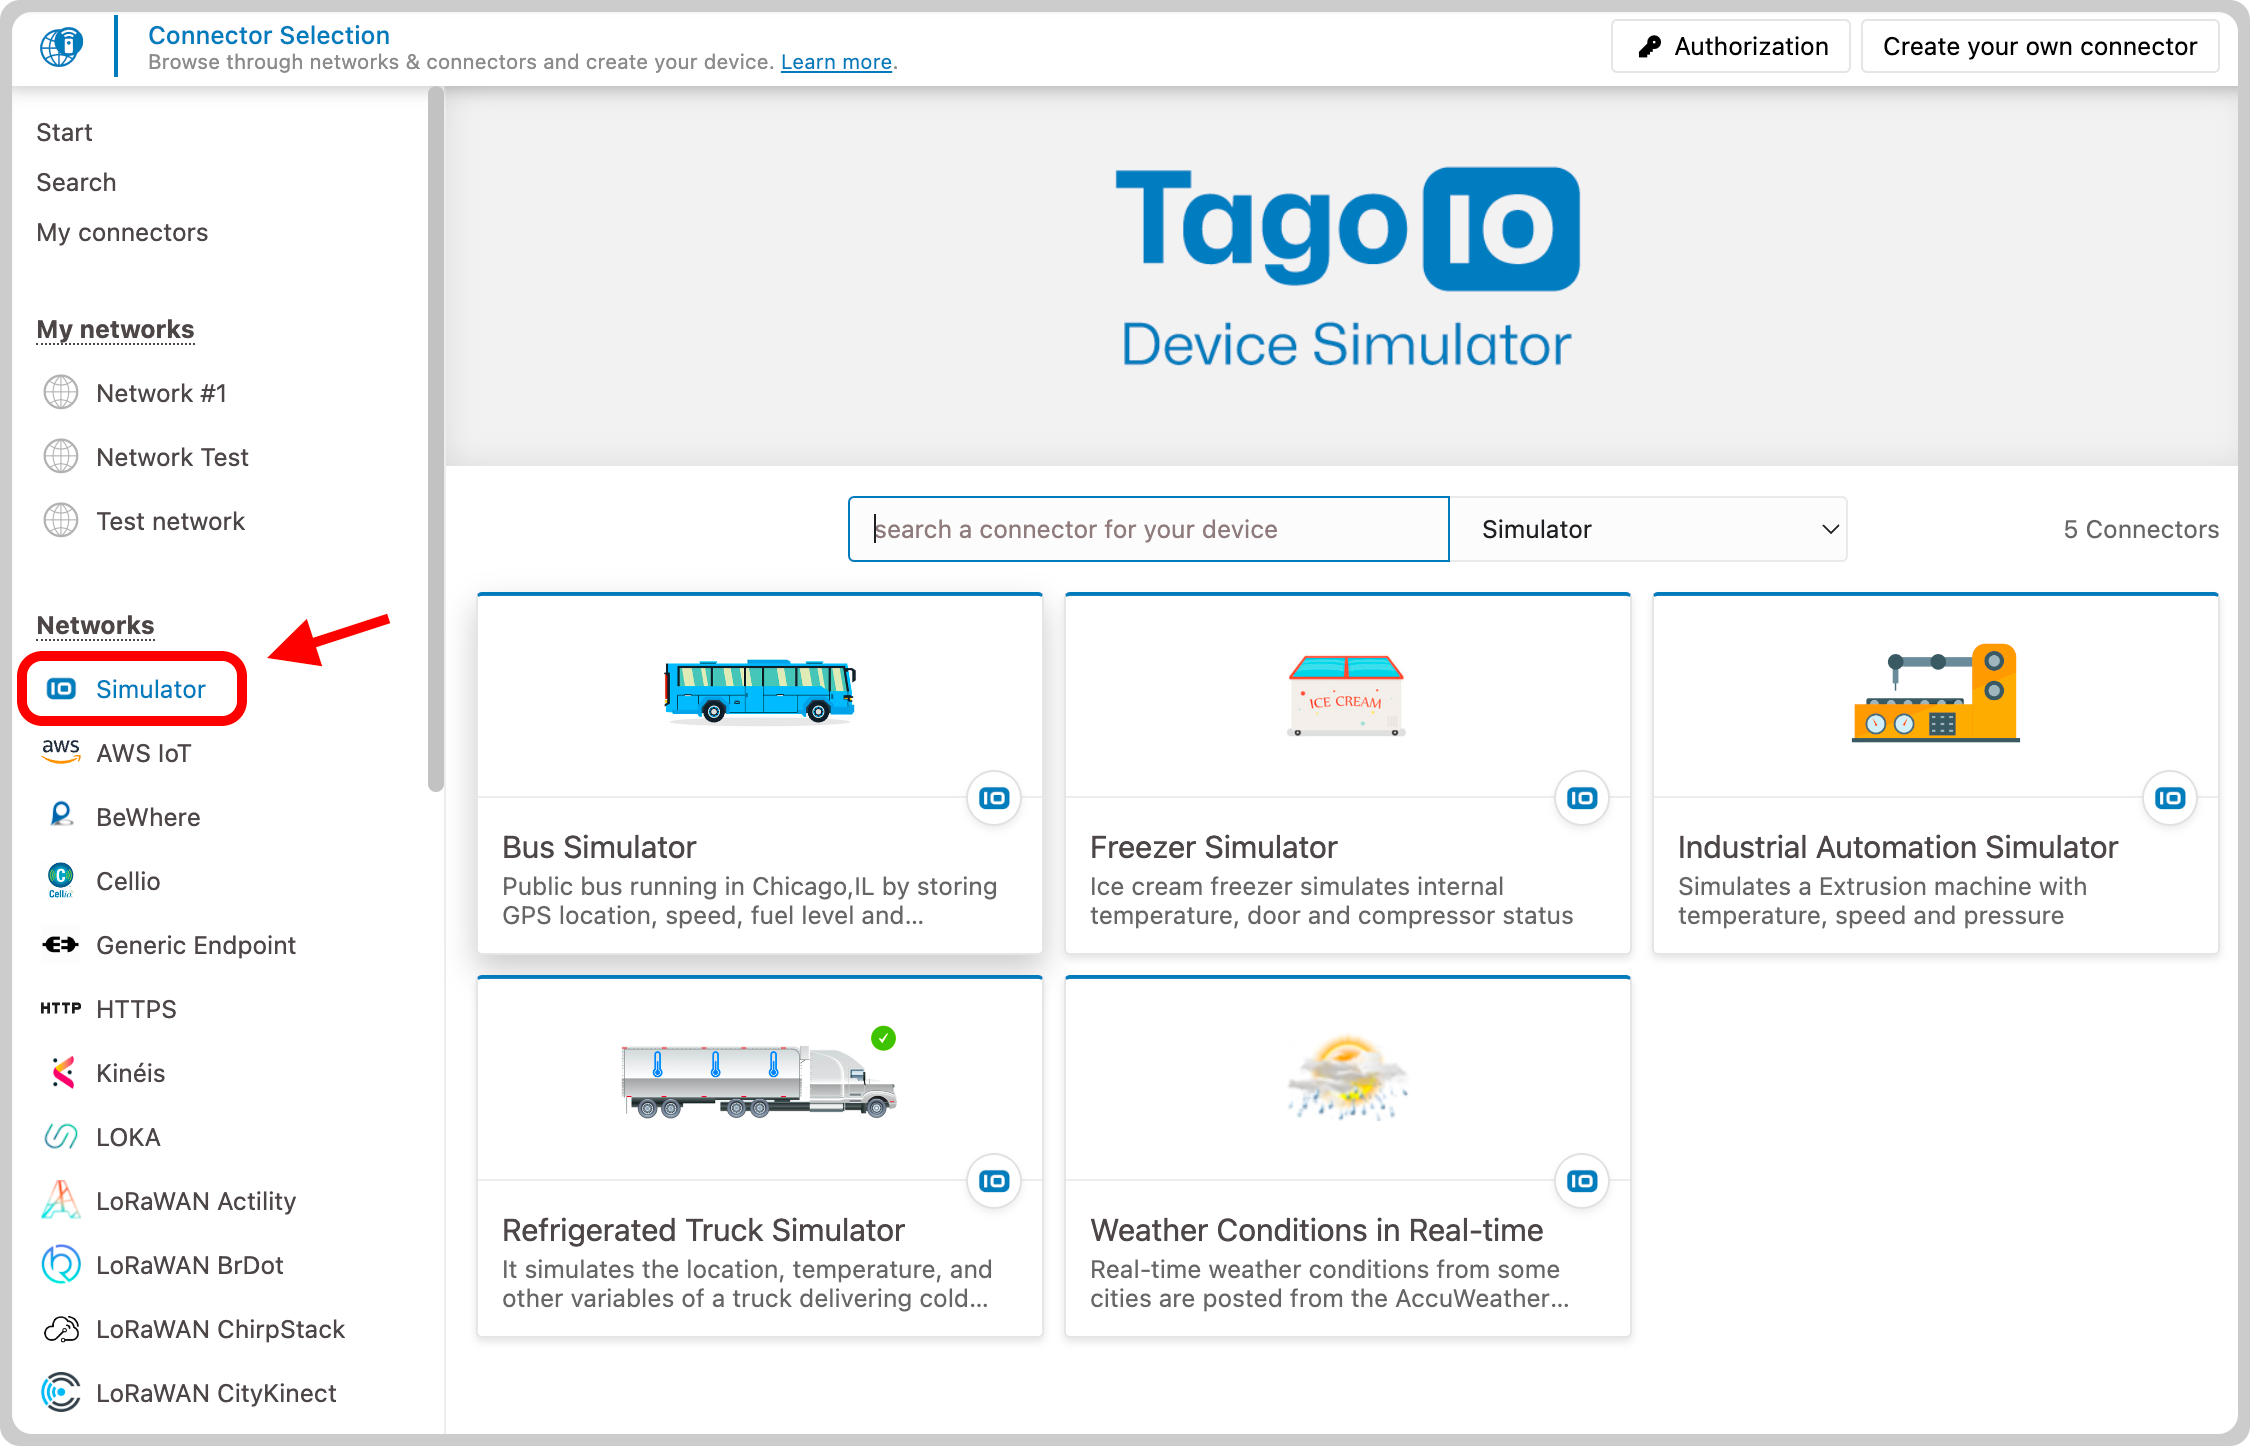The image size is (2250, 1446).
Task: Click the IO badge on Freezer Simulator card
Action: click(1582, 798)
